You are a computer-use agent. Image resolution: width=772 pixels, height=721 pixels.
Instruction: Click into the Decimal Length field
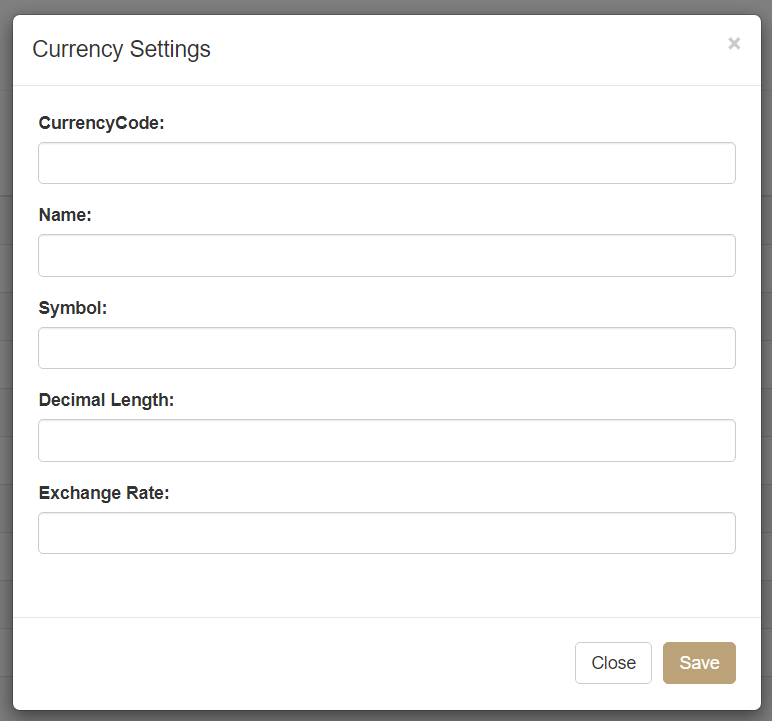[386, 441]
